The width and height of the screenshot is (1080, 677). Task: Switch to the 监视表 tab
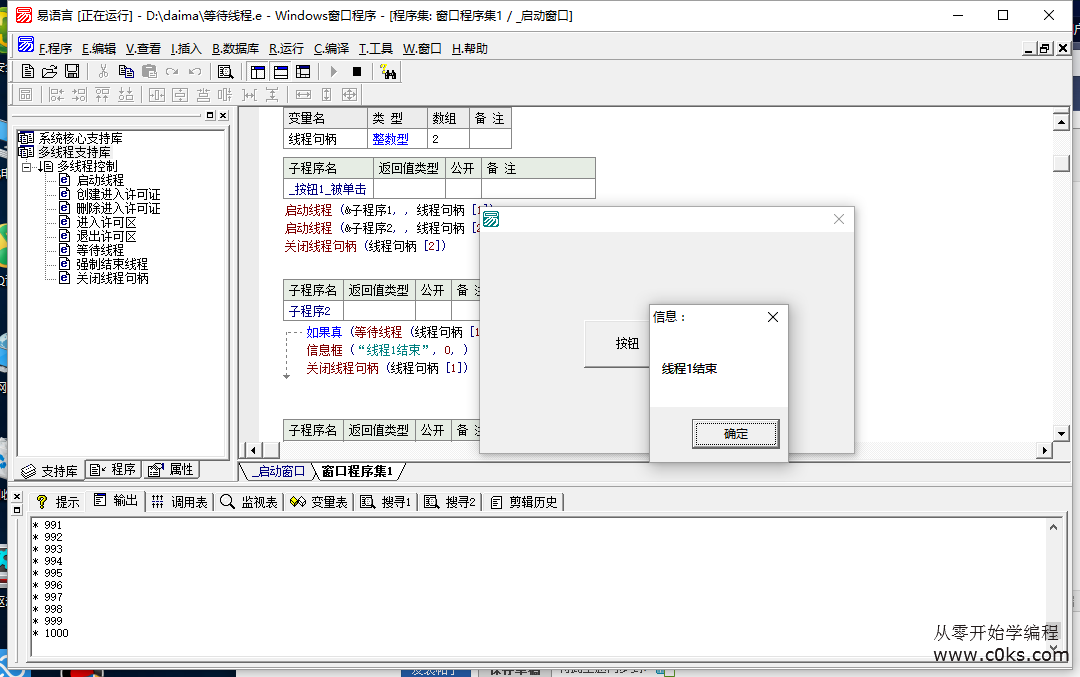(x=250, y=502)
